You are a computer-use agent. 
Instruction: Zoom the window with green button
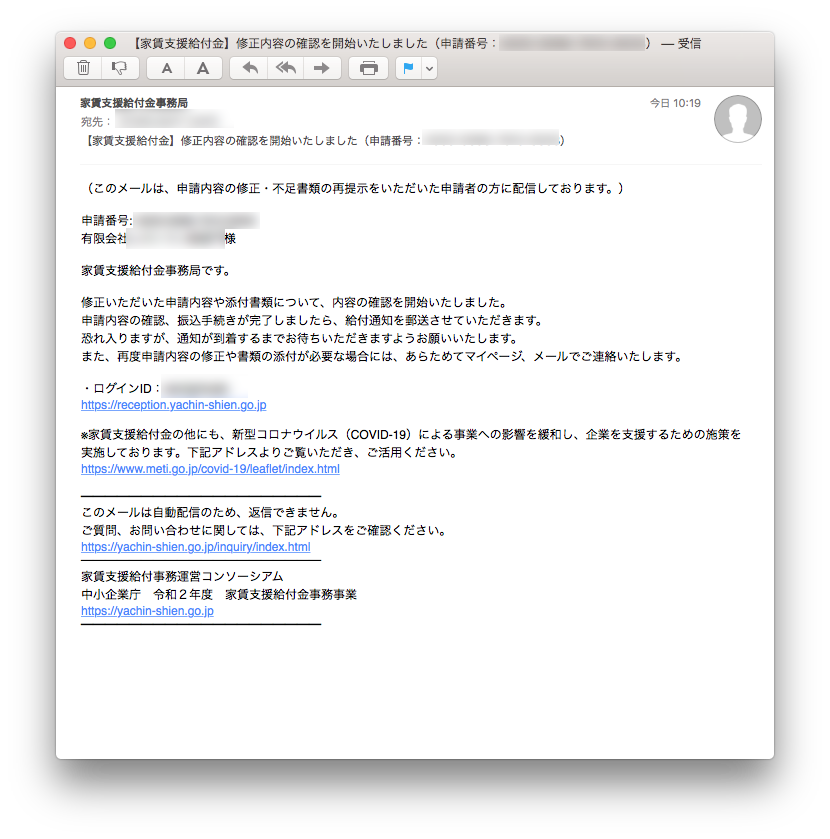click(110, 43)
